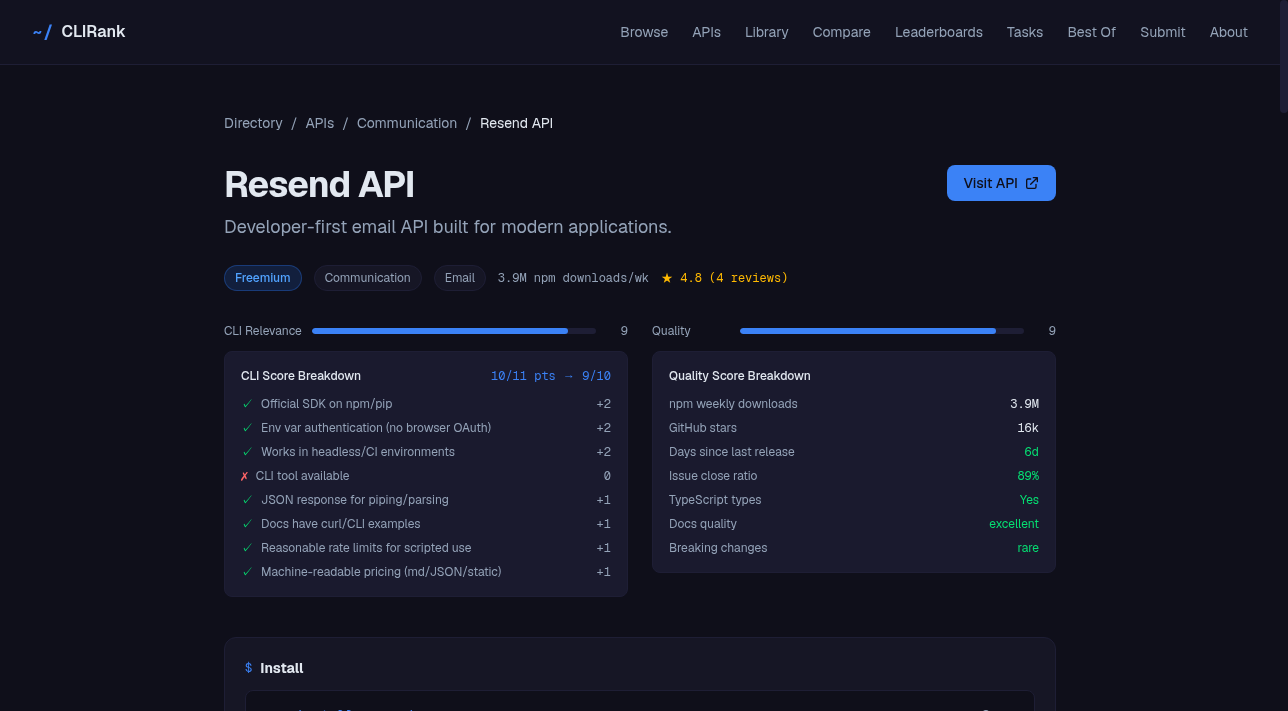Click checkmark for Docs have curl/CLI examples
The image size is (1288, 711).
247,524
